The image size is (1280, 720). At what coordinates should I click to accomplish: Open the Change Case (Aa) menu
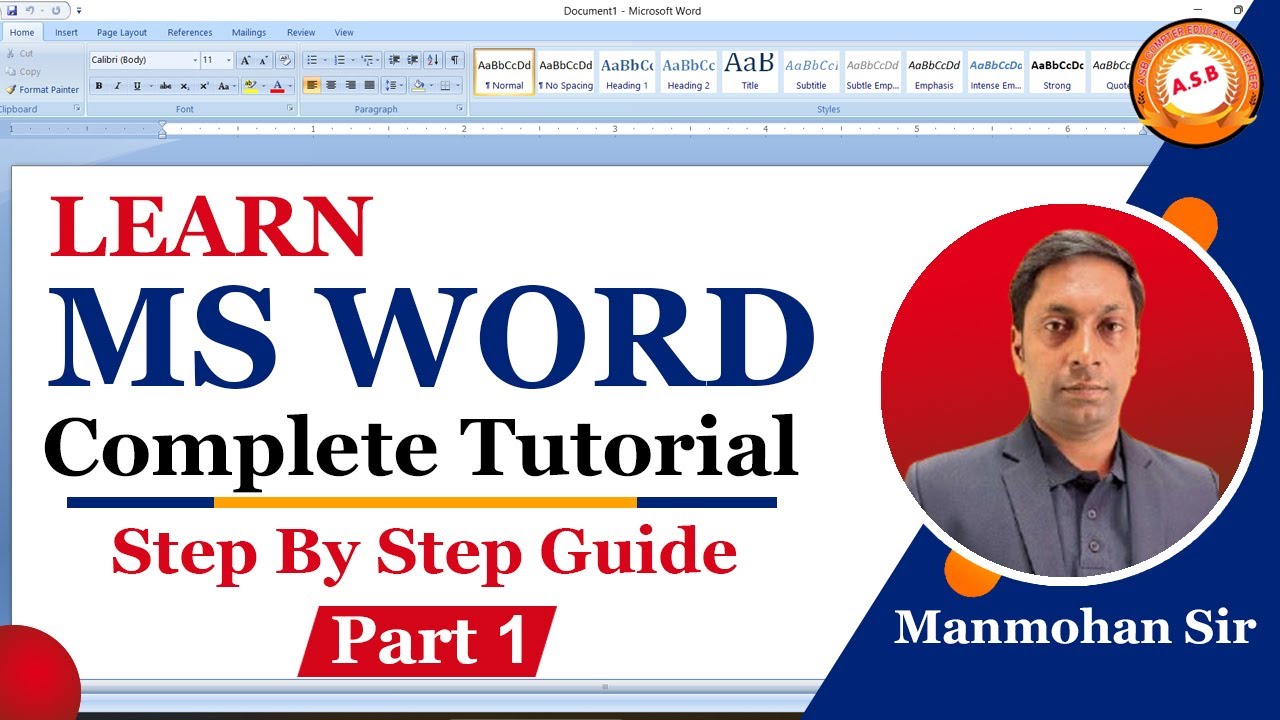pos(224,86)
